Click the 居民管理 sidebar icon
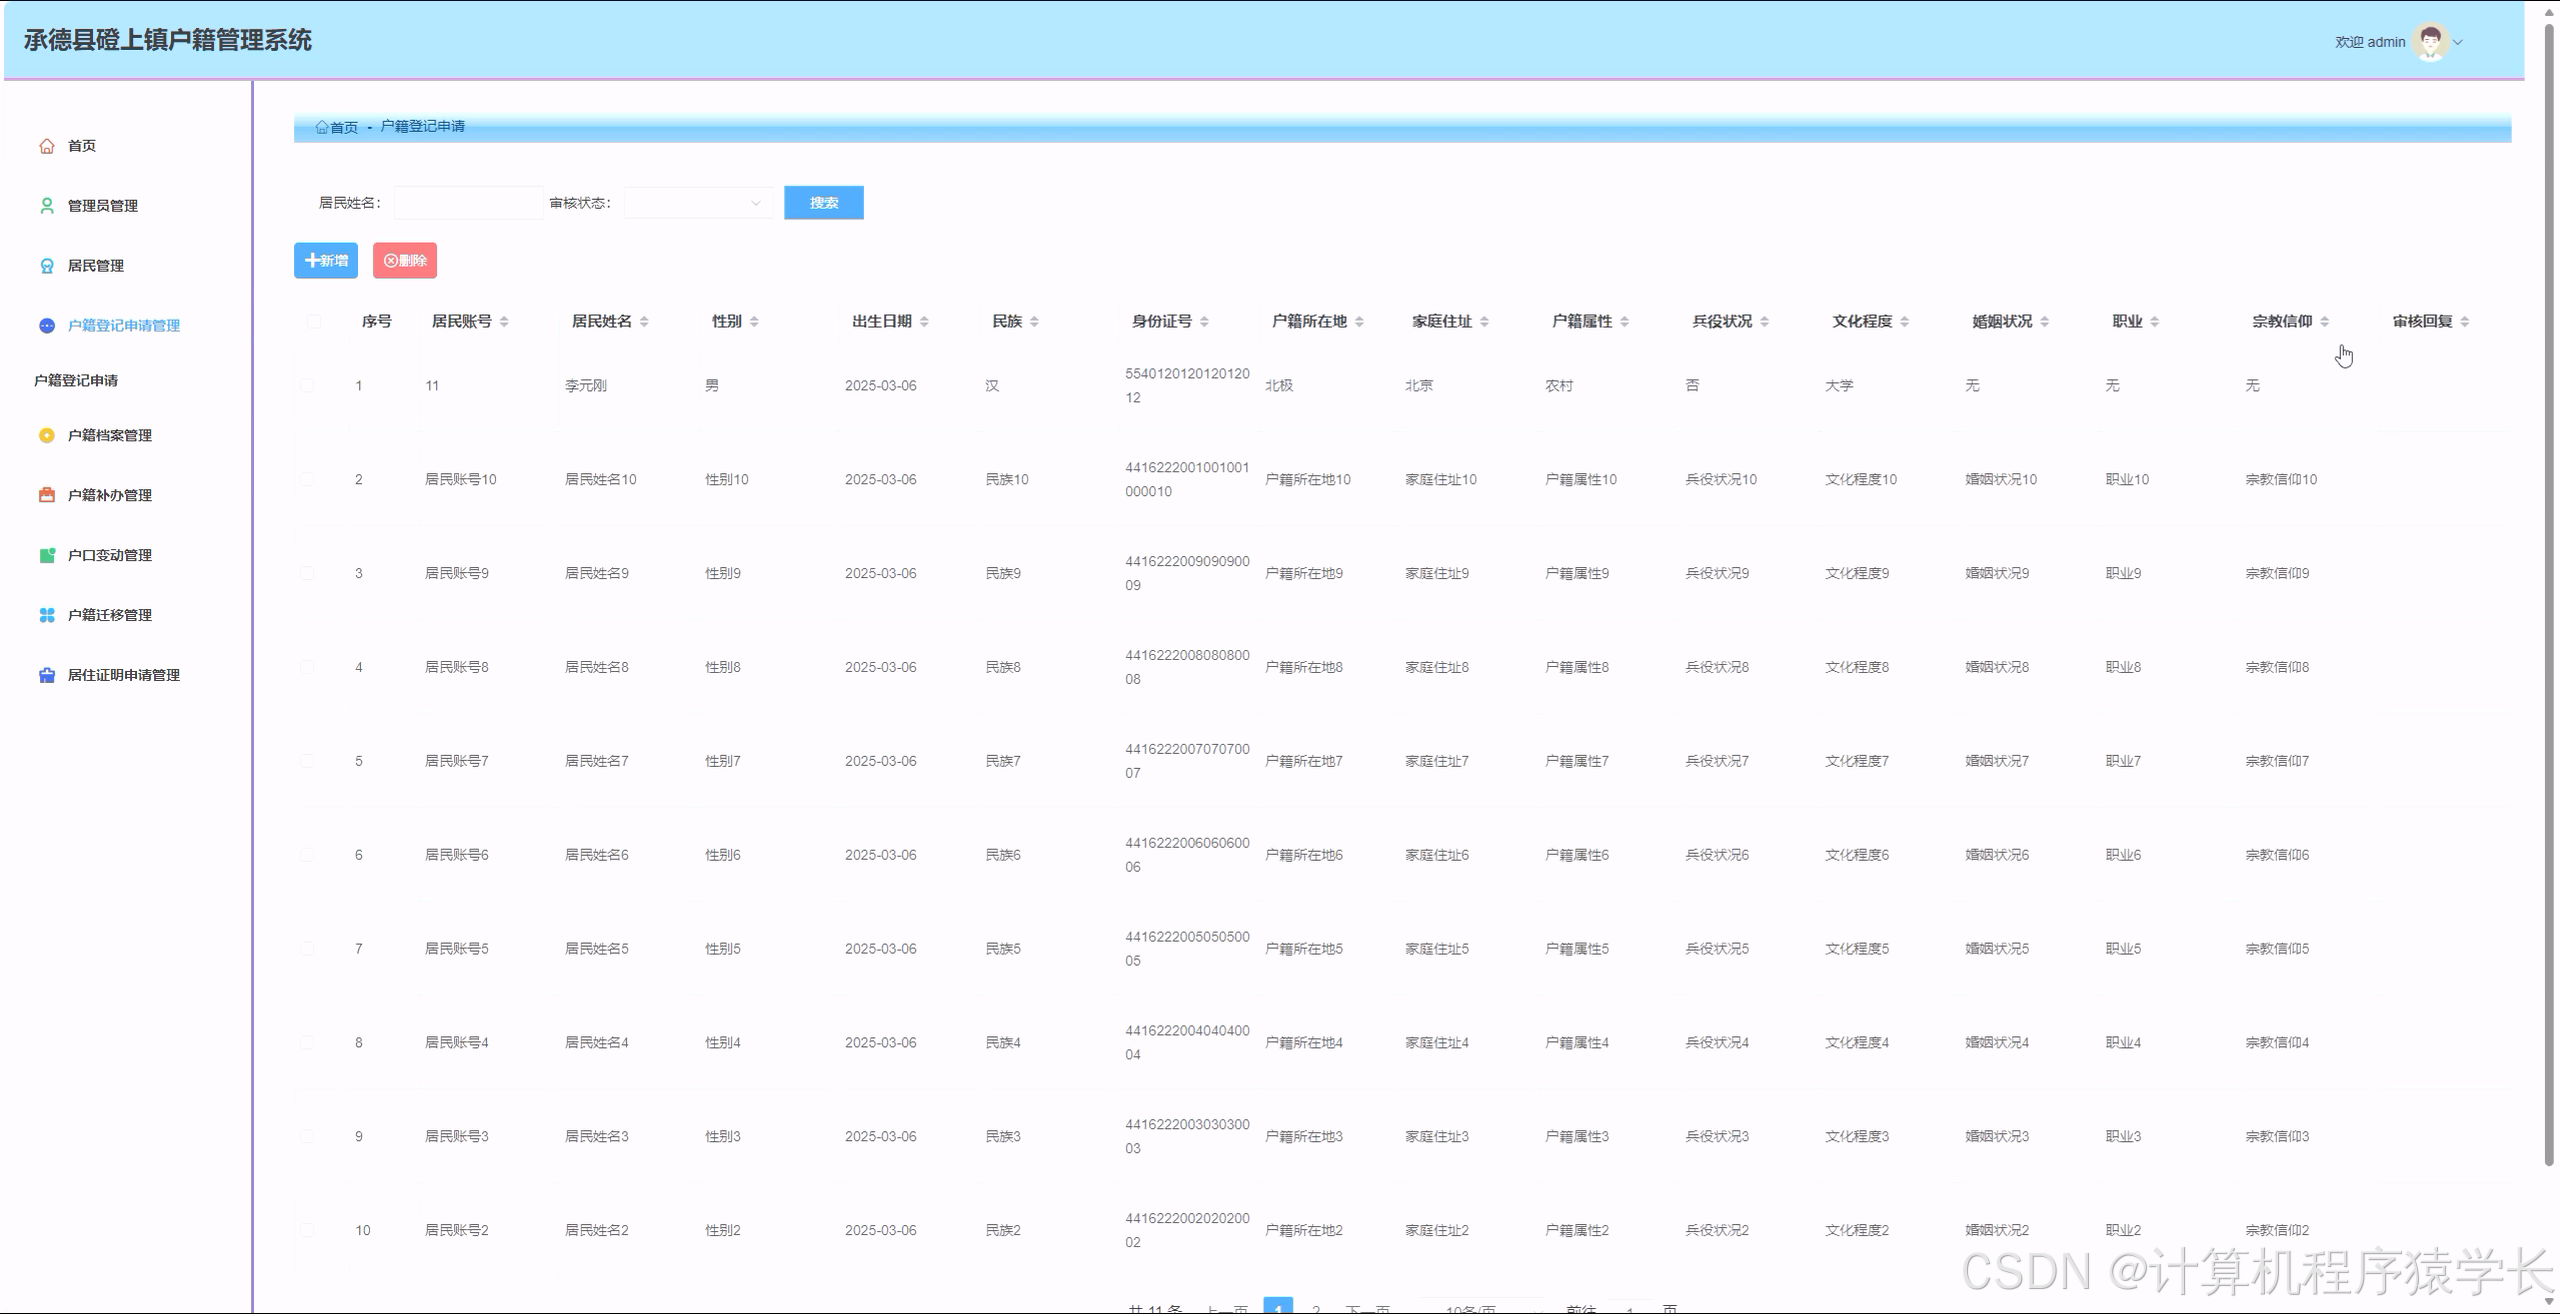2560x1314 pixels. (47, 266)
